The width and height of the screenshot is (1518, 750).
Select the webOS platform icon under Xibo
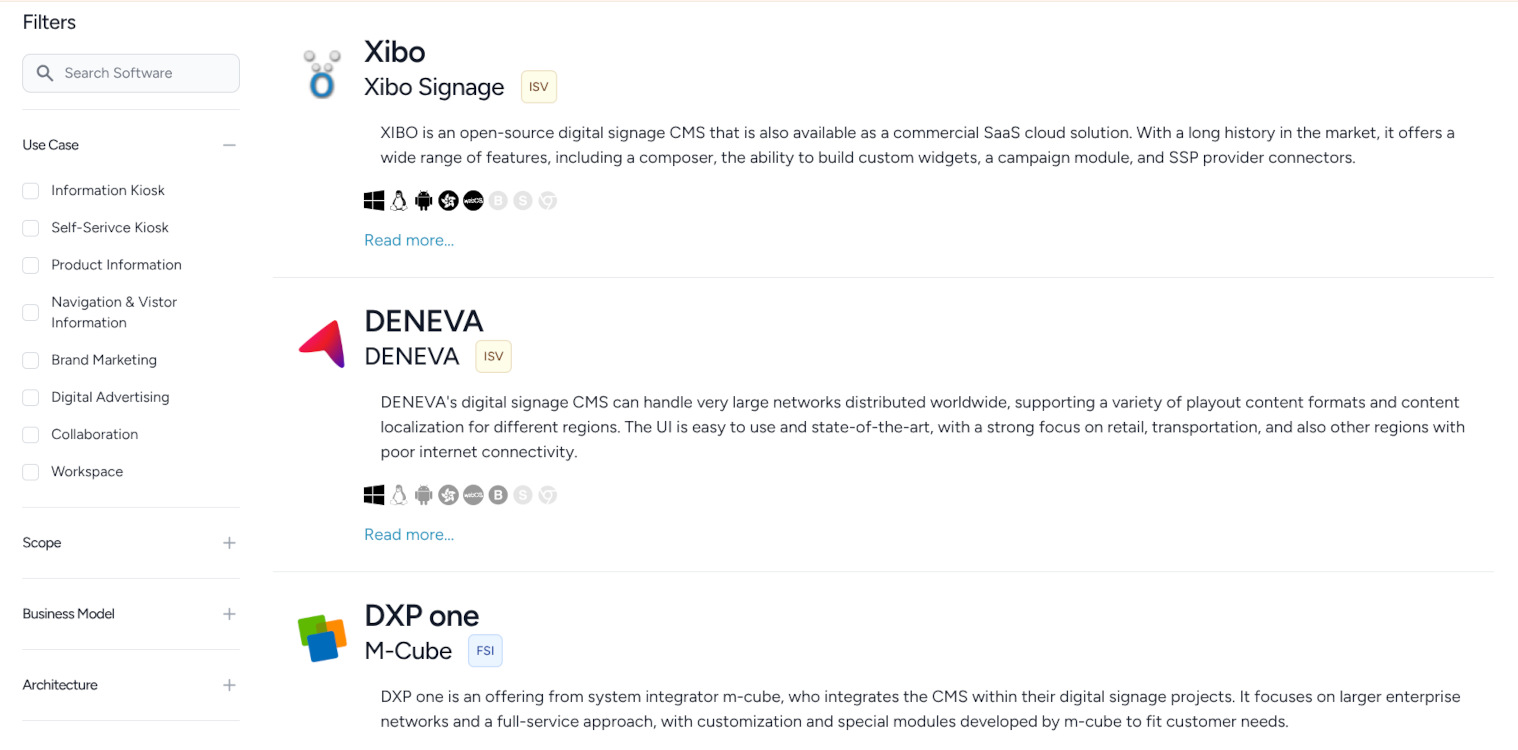point(473,200)
